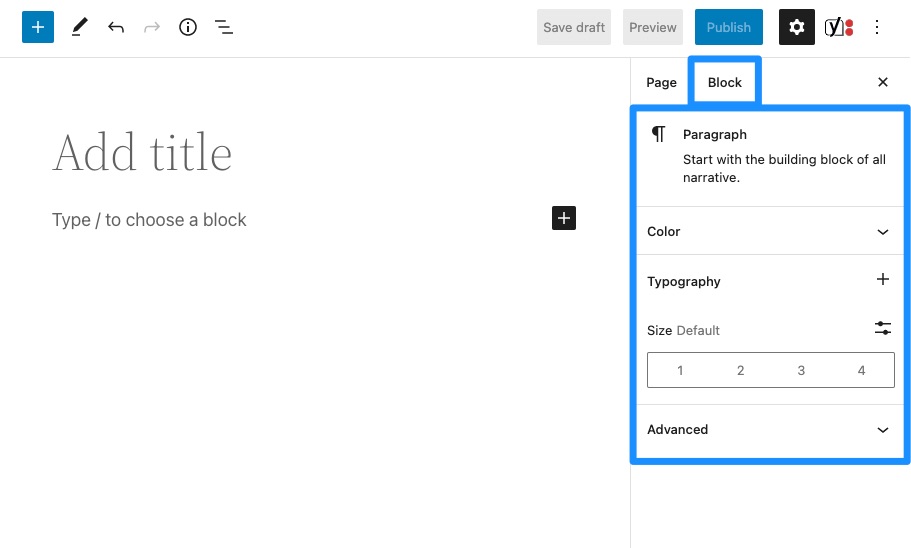The width and height of the screenshot is (911, 548).
Task: Click the Publish button
Action: 728,28
